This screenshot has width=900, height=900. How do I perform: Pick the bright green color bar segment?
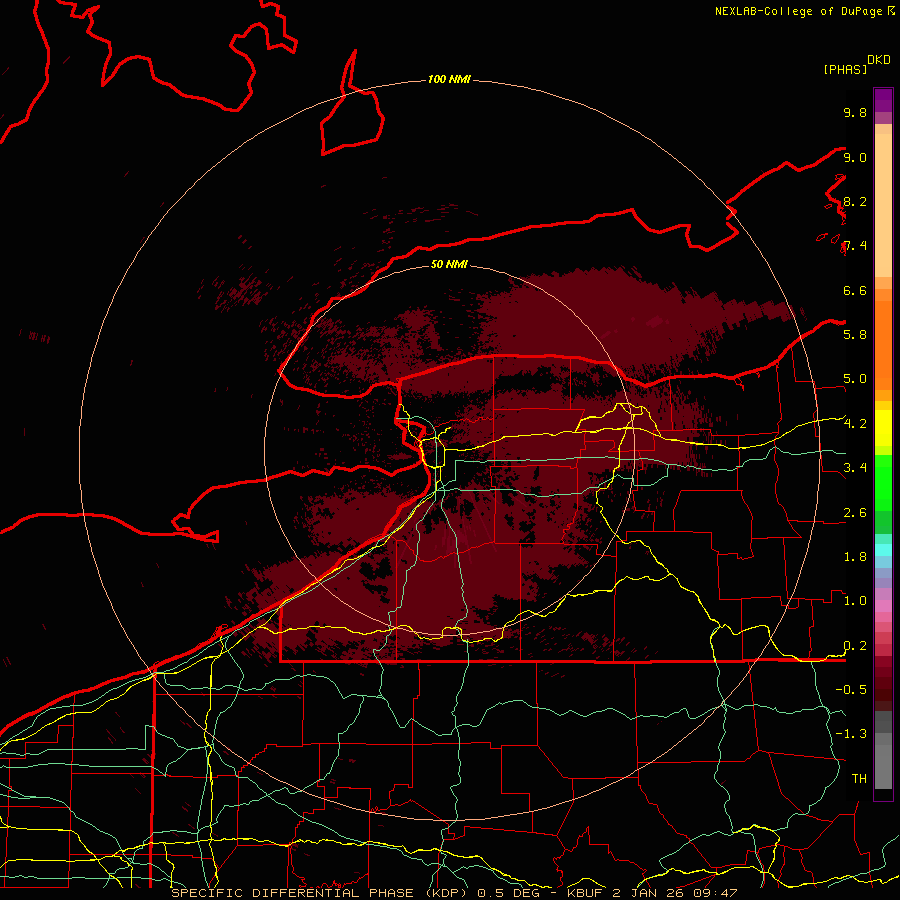(x=883, y=482)
